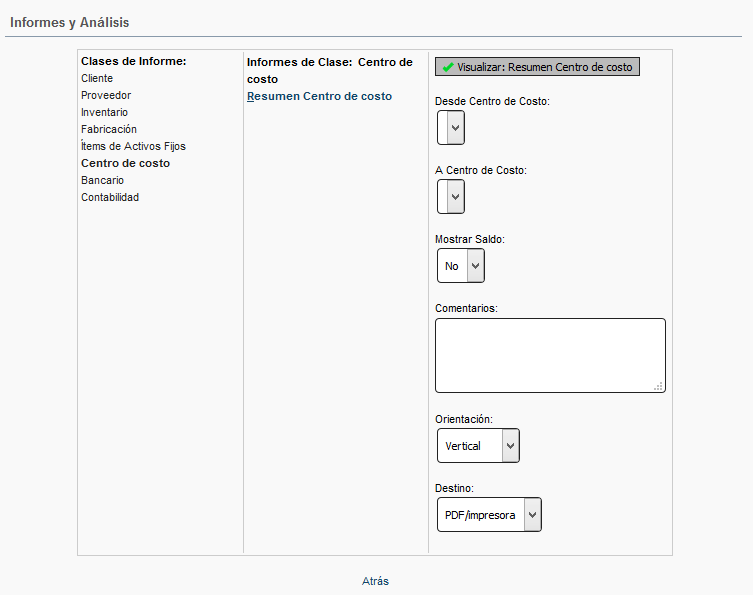
Task: Open the Bancario report class
Action: (x=102, y=180)
